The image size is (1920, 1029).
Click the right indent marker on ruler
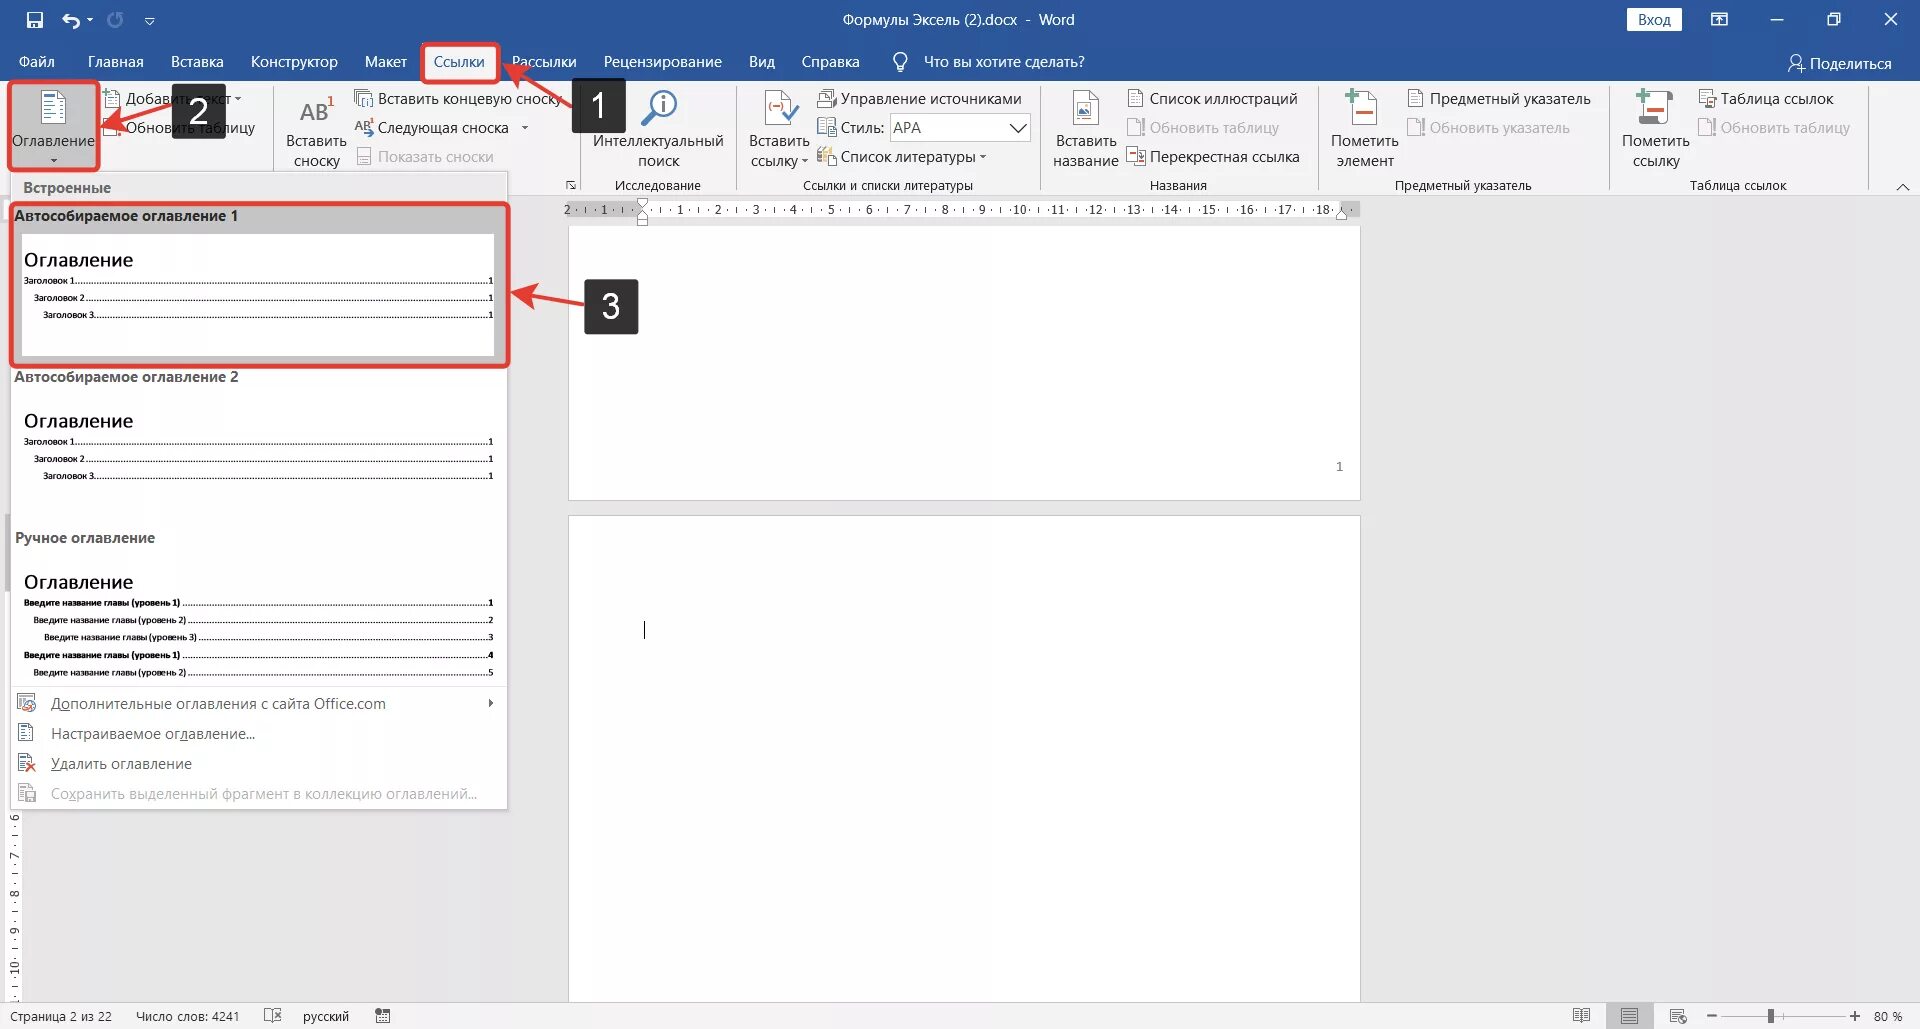click(x=1341, y=214)
